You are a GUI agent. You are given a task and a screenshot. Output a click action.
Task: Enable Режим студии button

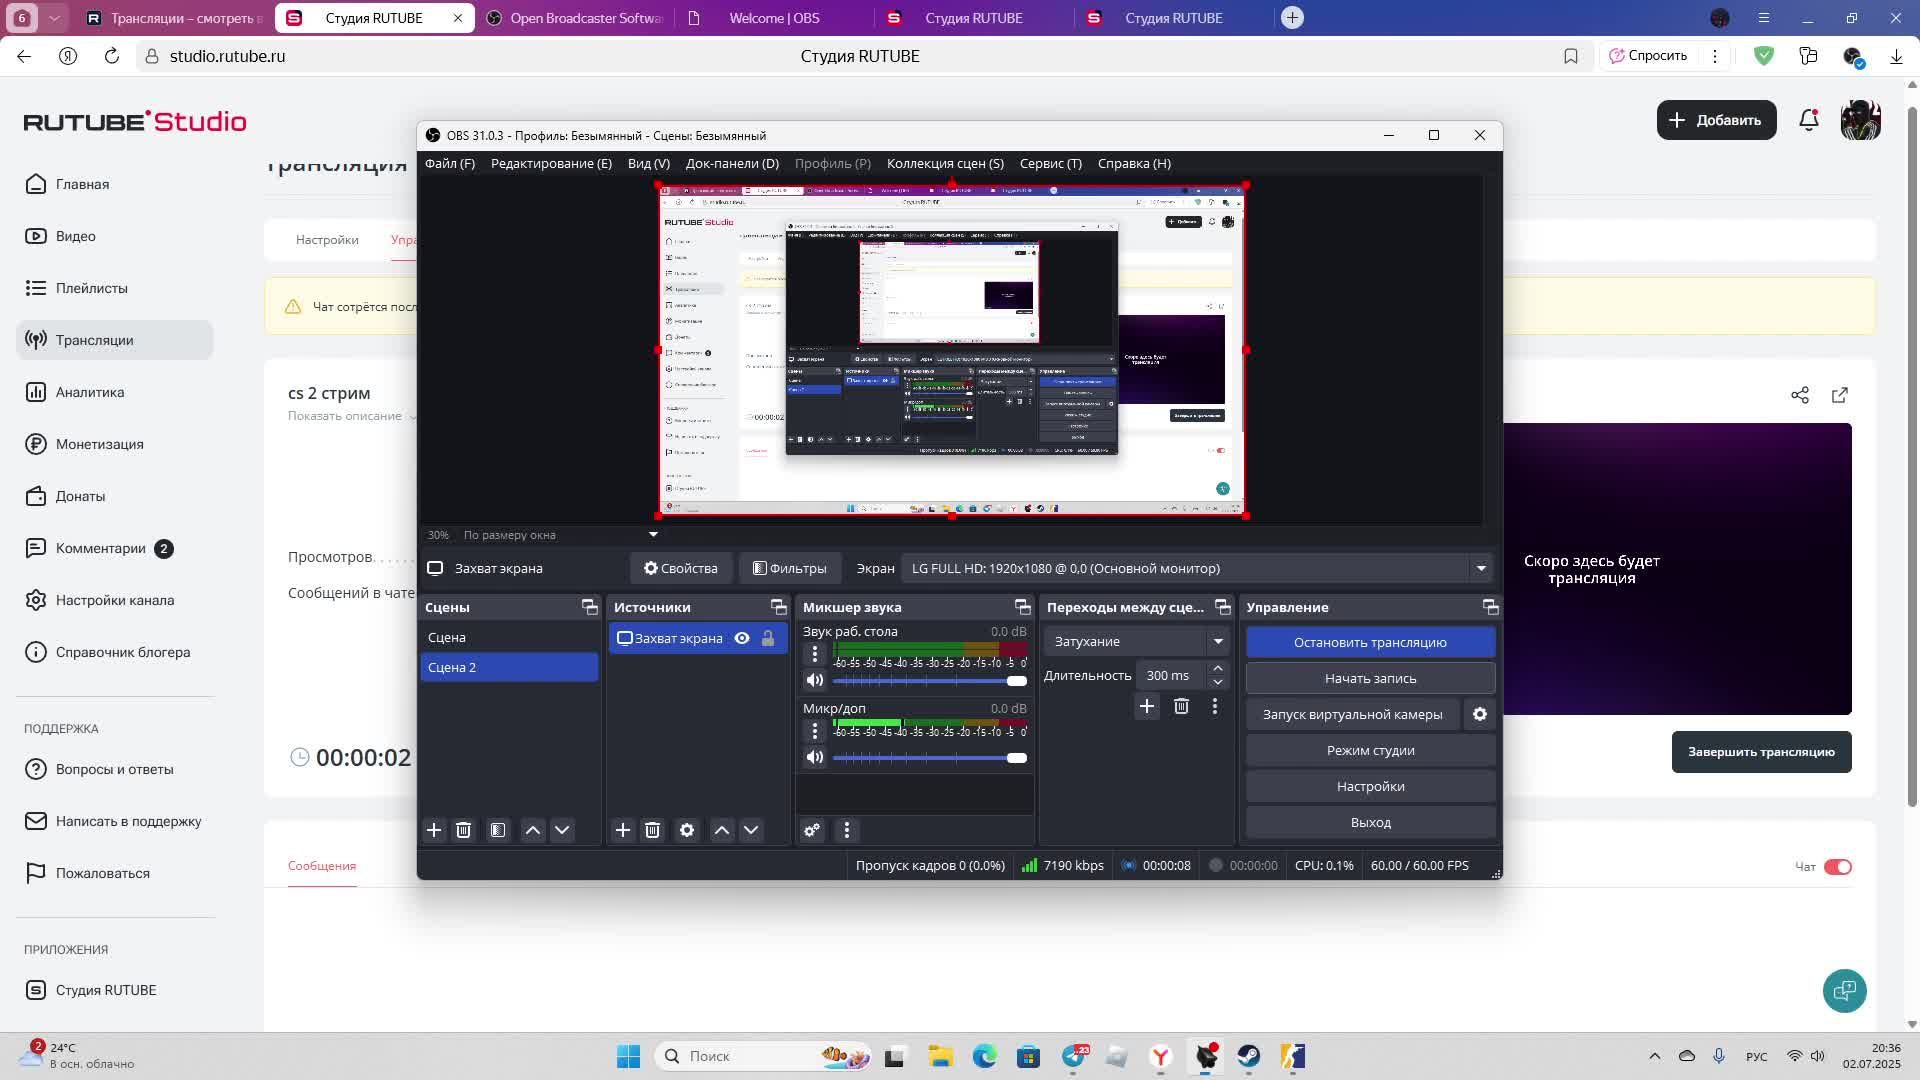1370,750
